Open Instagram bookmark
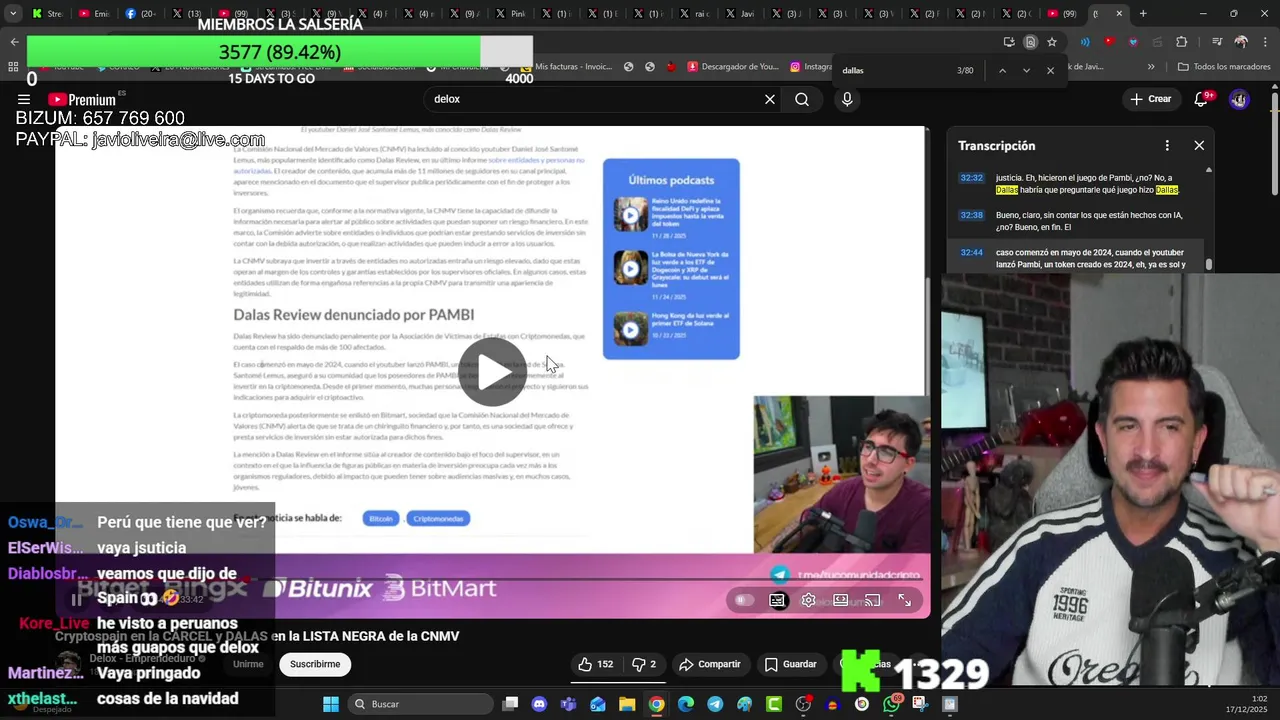 pyautogui.click(x=811, y=67)
